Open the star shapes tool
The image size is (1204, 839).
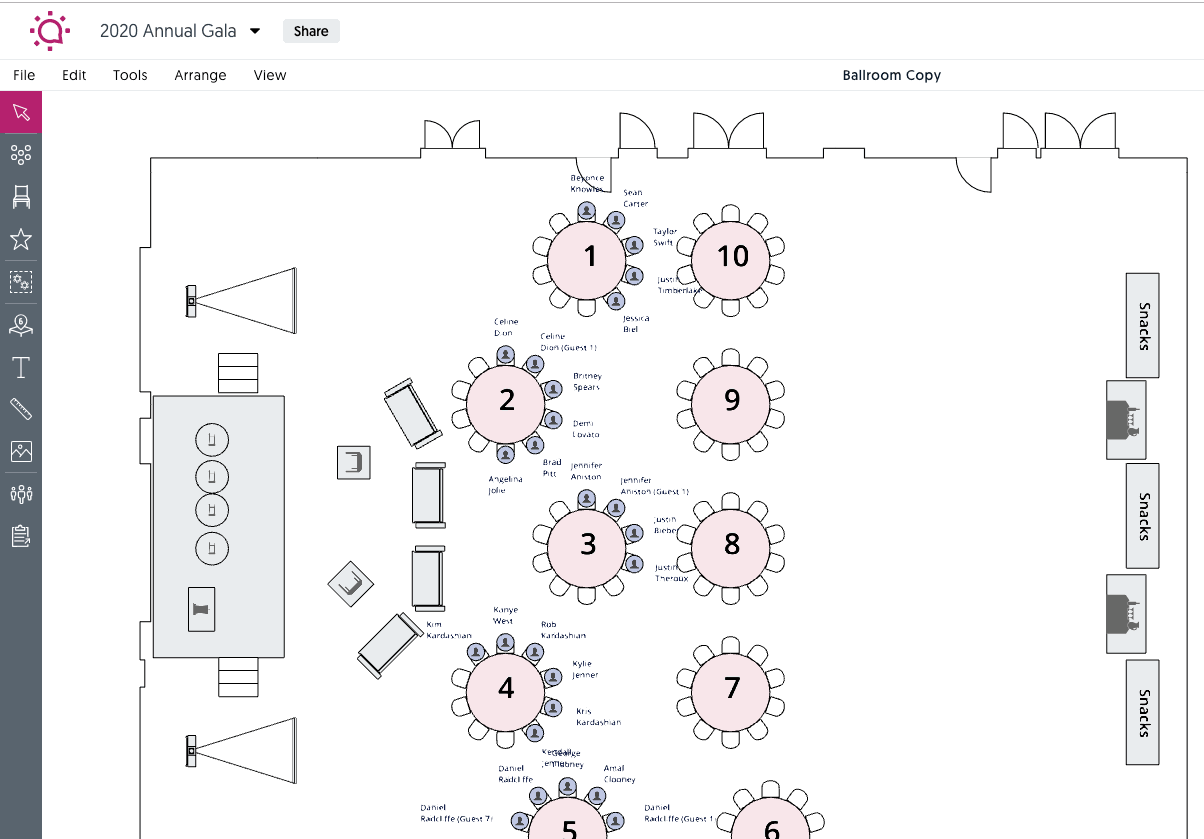[x=21, y=239]
